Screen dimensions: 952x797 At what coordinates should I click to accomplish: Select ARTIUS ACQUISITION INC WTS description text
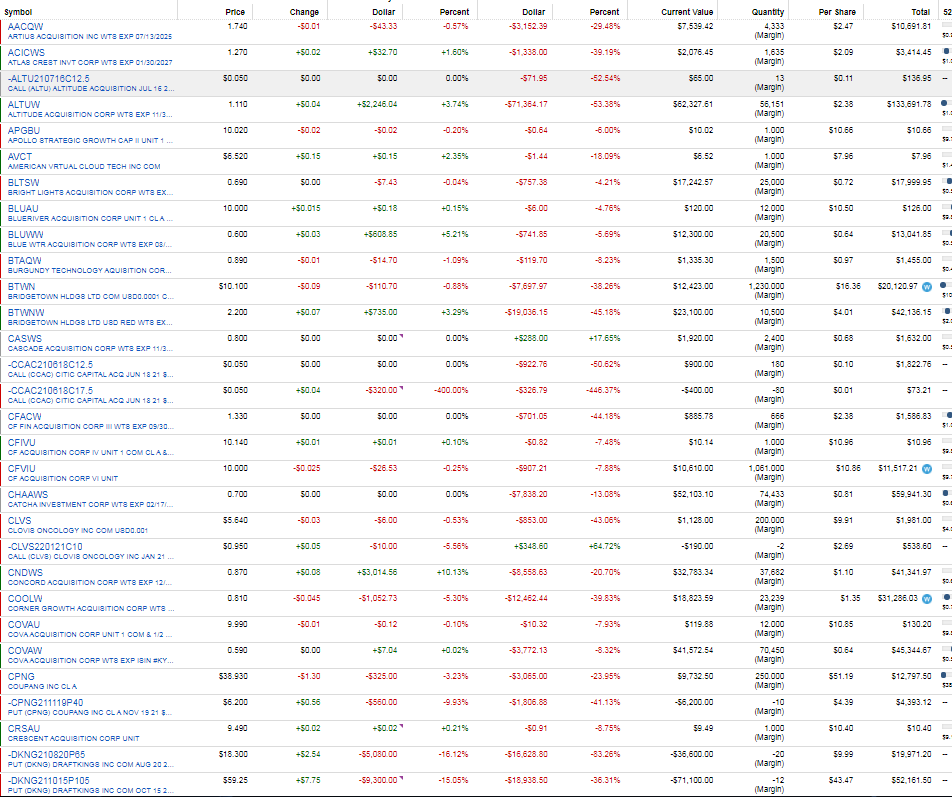(90, 36)
